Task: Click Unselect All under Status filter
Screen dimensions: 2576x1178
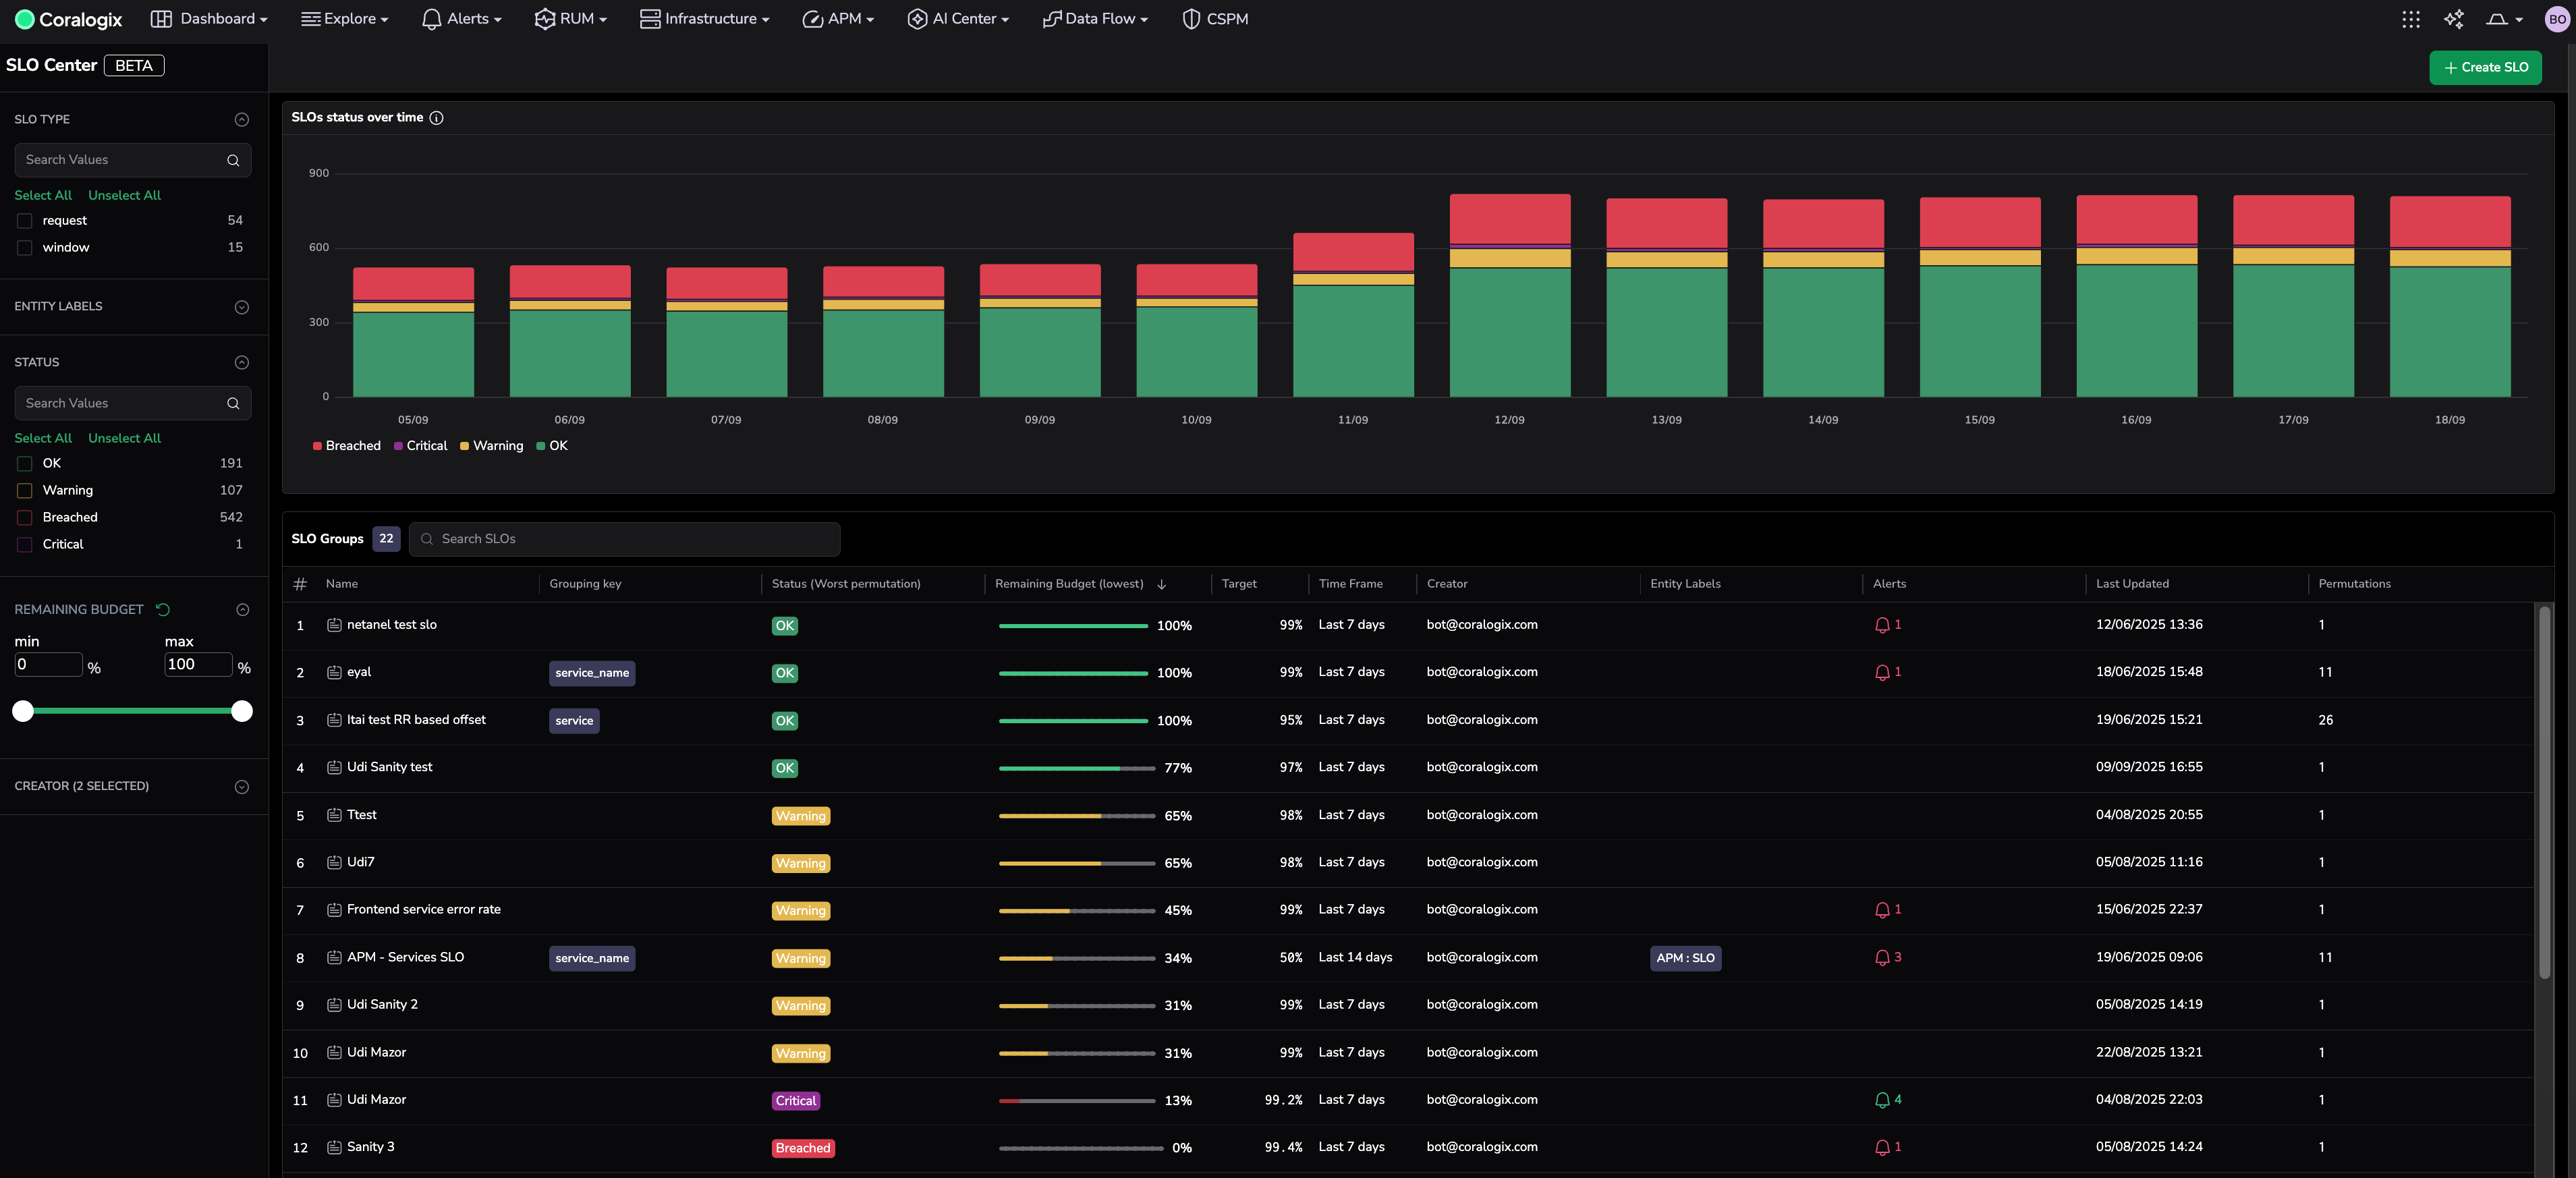Action: (x=124, y=438)
